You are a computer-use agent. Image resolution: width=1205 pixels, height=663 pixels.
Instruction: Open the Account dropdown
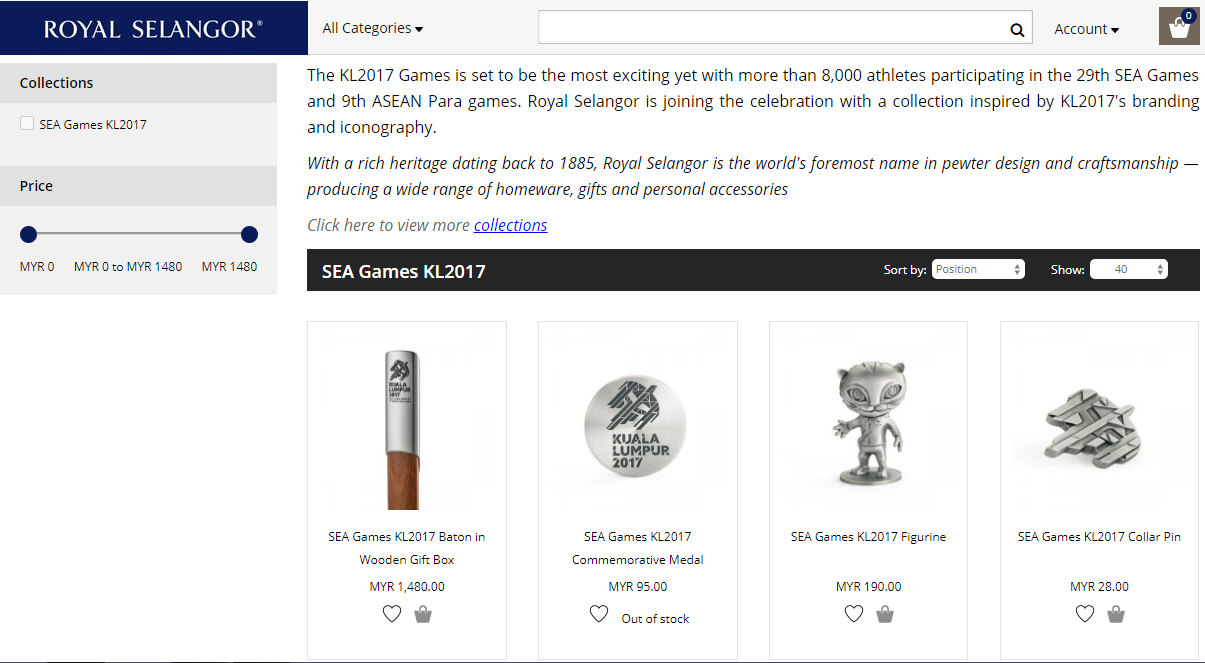(1086, 29)
